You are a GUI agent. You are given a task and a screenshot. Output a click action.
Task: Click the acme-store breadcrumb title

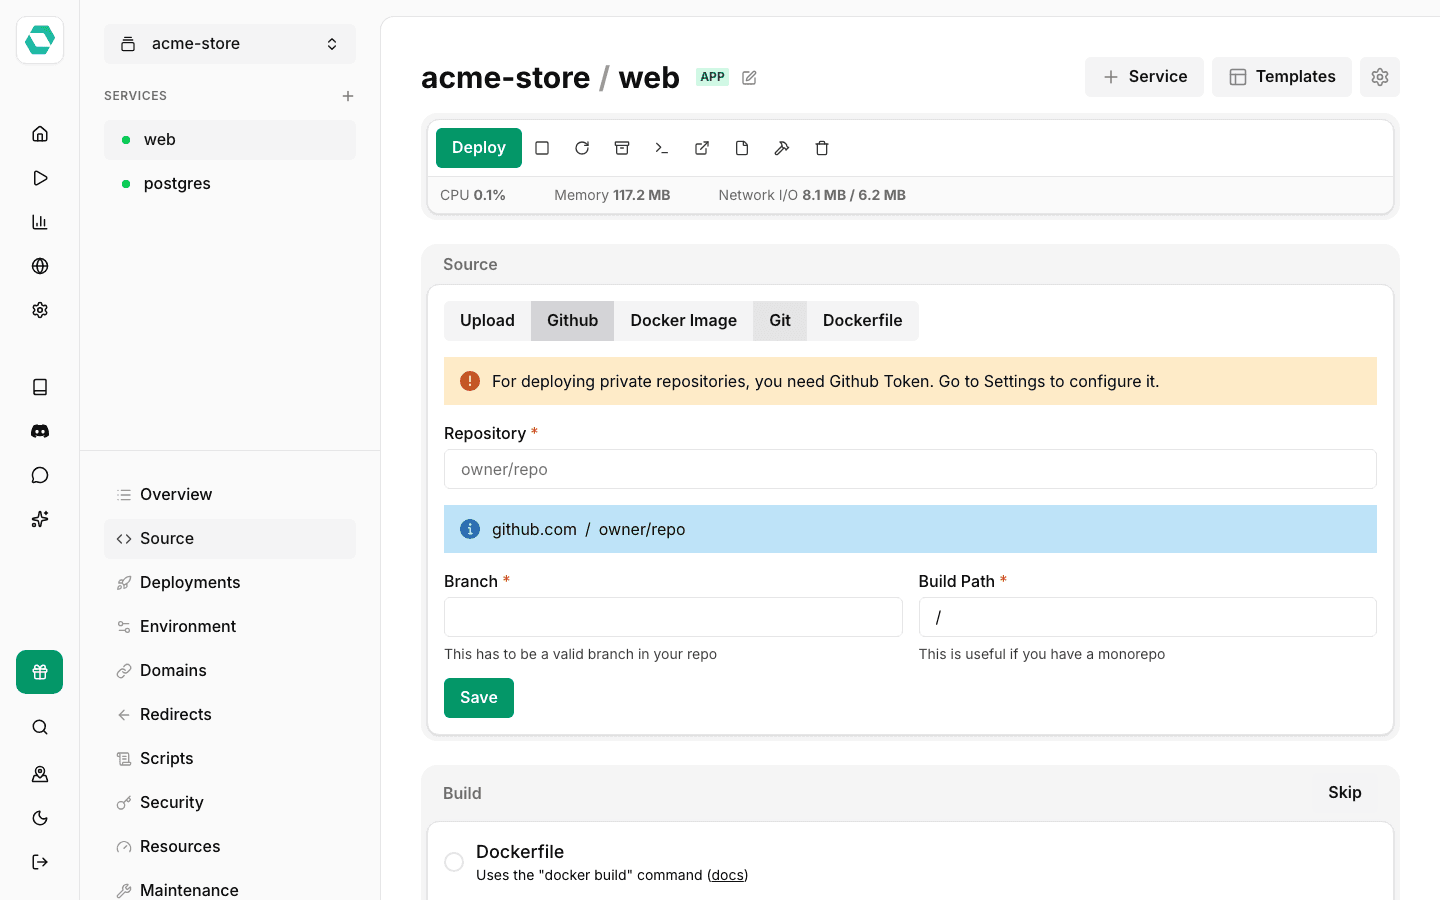505,78
